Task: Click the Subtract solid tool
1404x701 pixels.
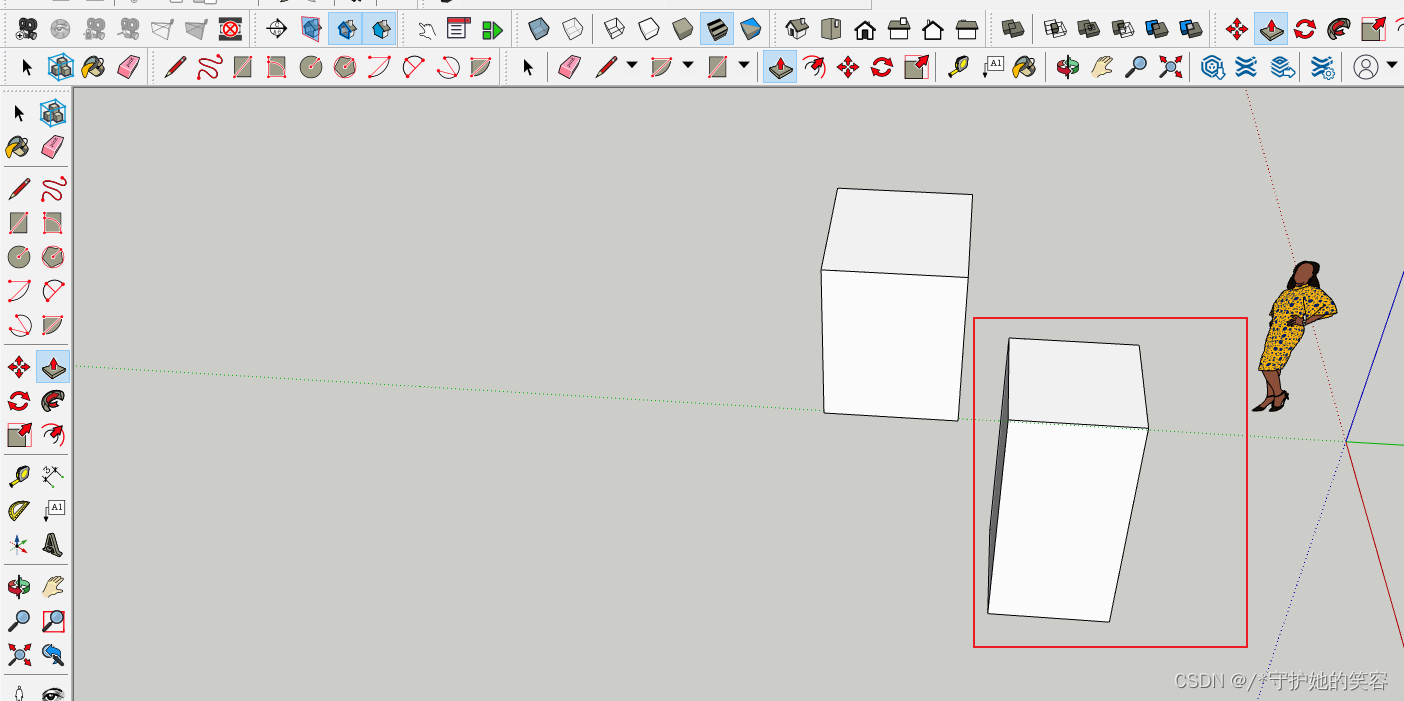Action: [1123, 29]
